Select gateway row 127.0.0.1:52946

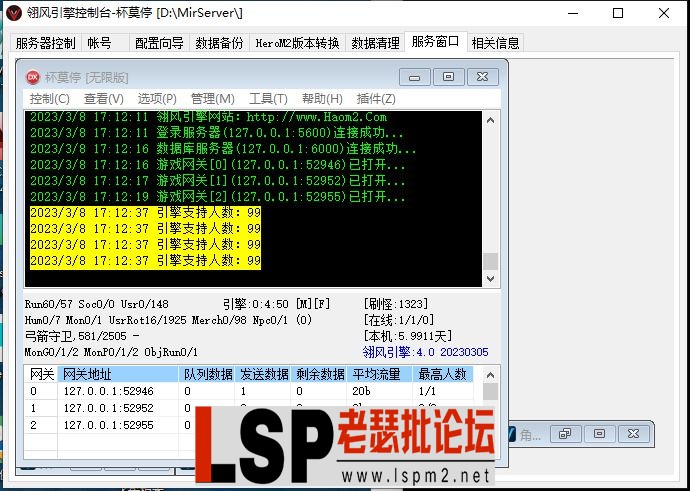(x=249, y=391)
